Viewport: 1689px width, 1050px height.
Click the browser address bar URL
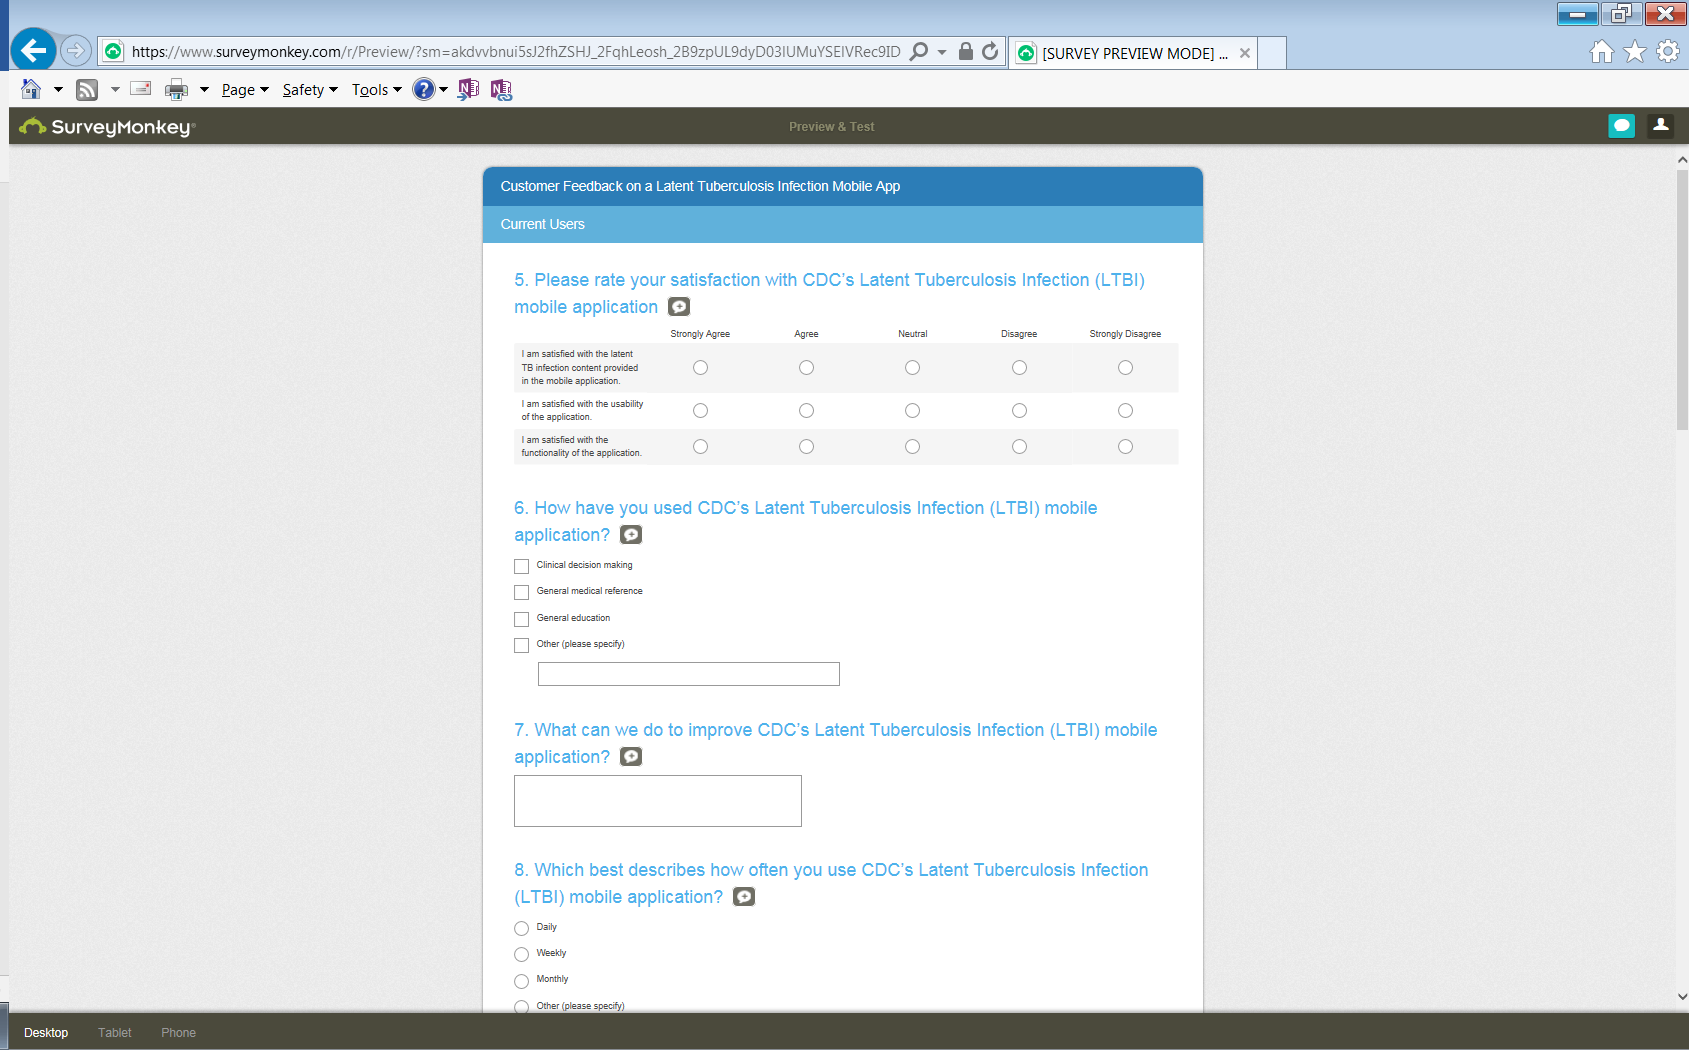(516, 52)
